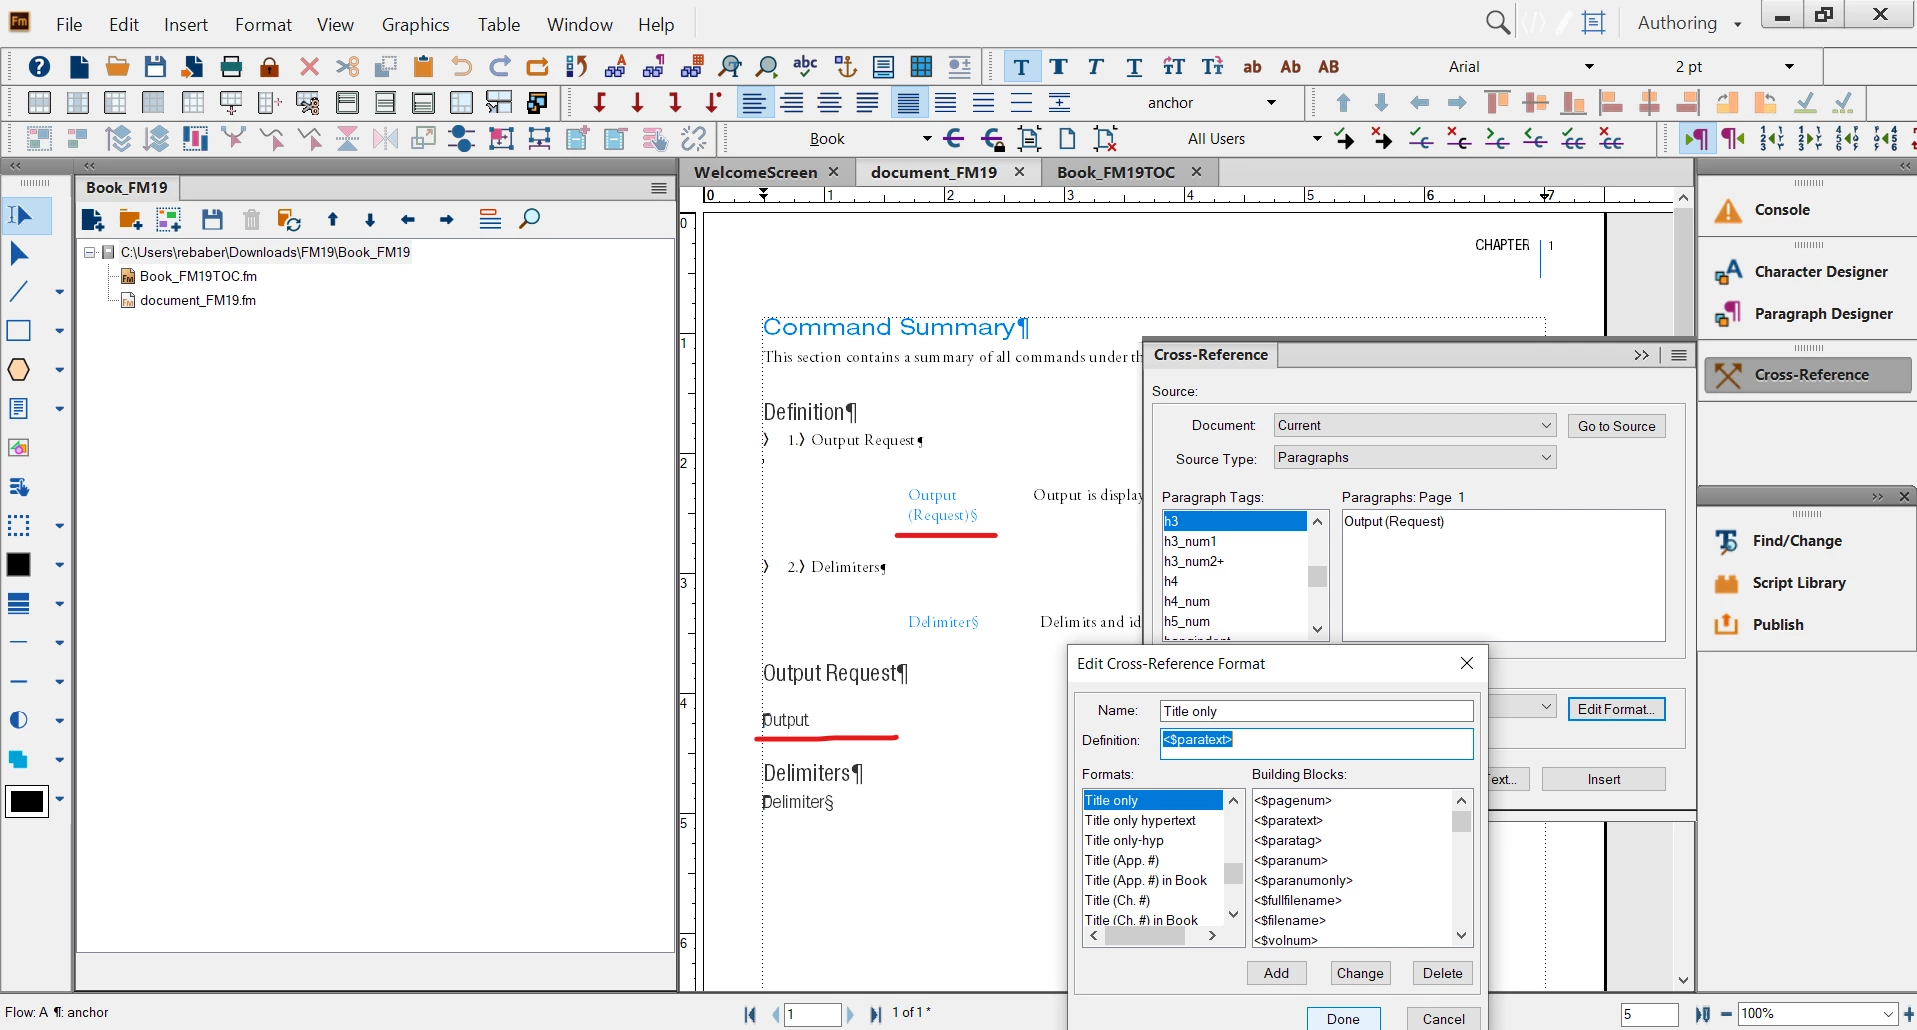Click the New document icon

pos(79,67)
